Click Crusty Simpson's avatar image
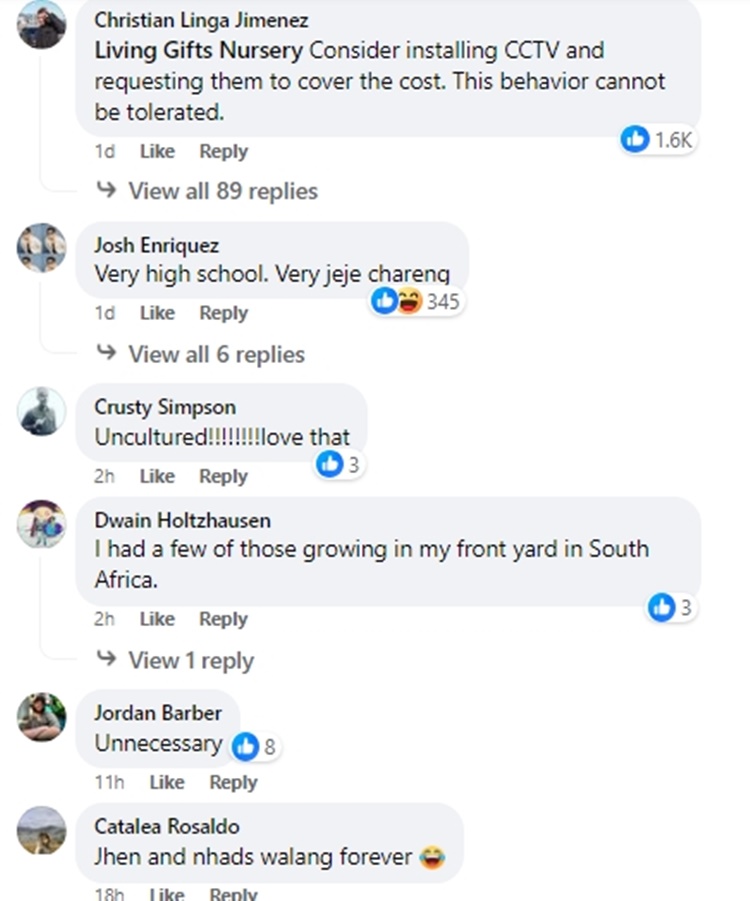This screenshot has height=901, width=750. (42, 411)
